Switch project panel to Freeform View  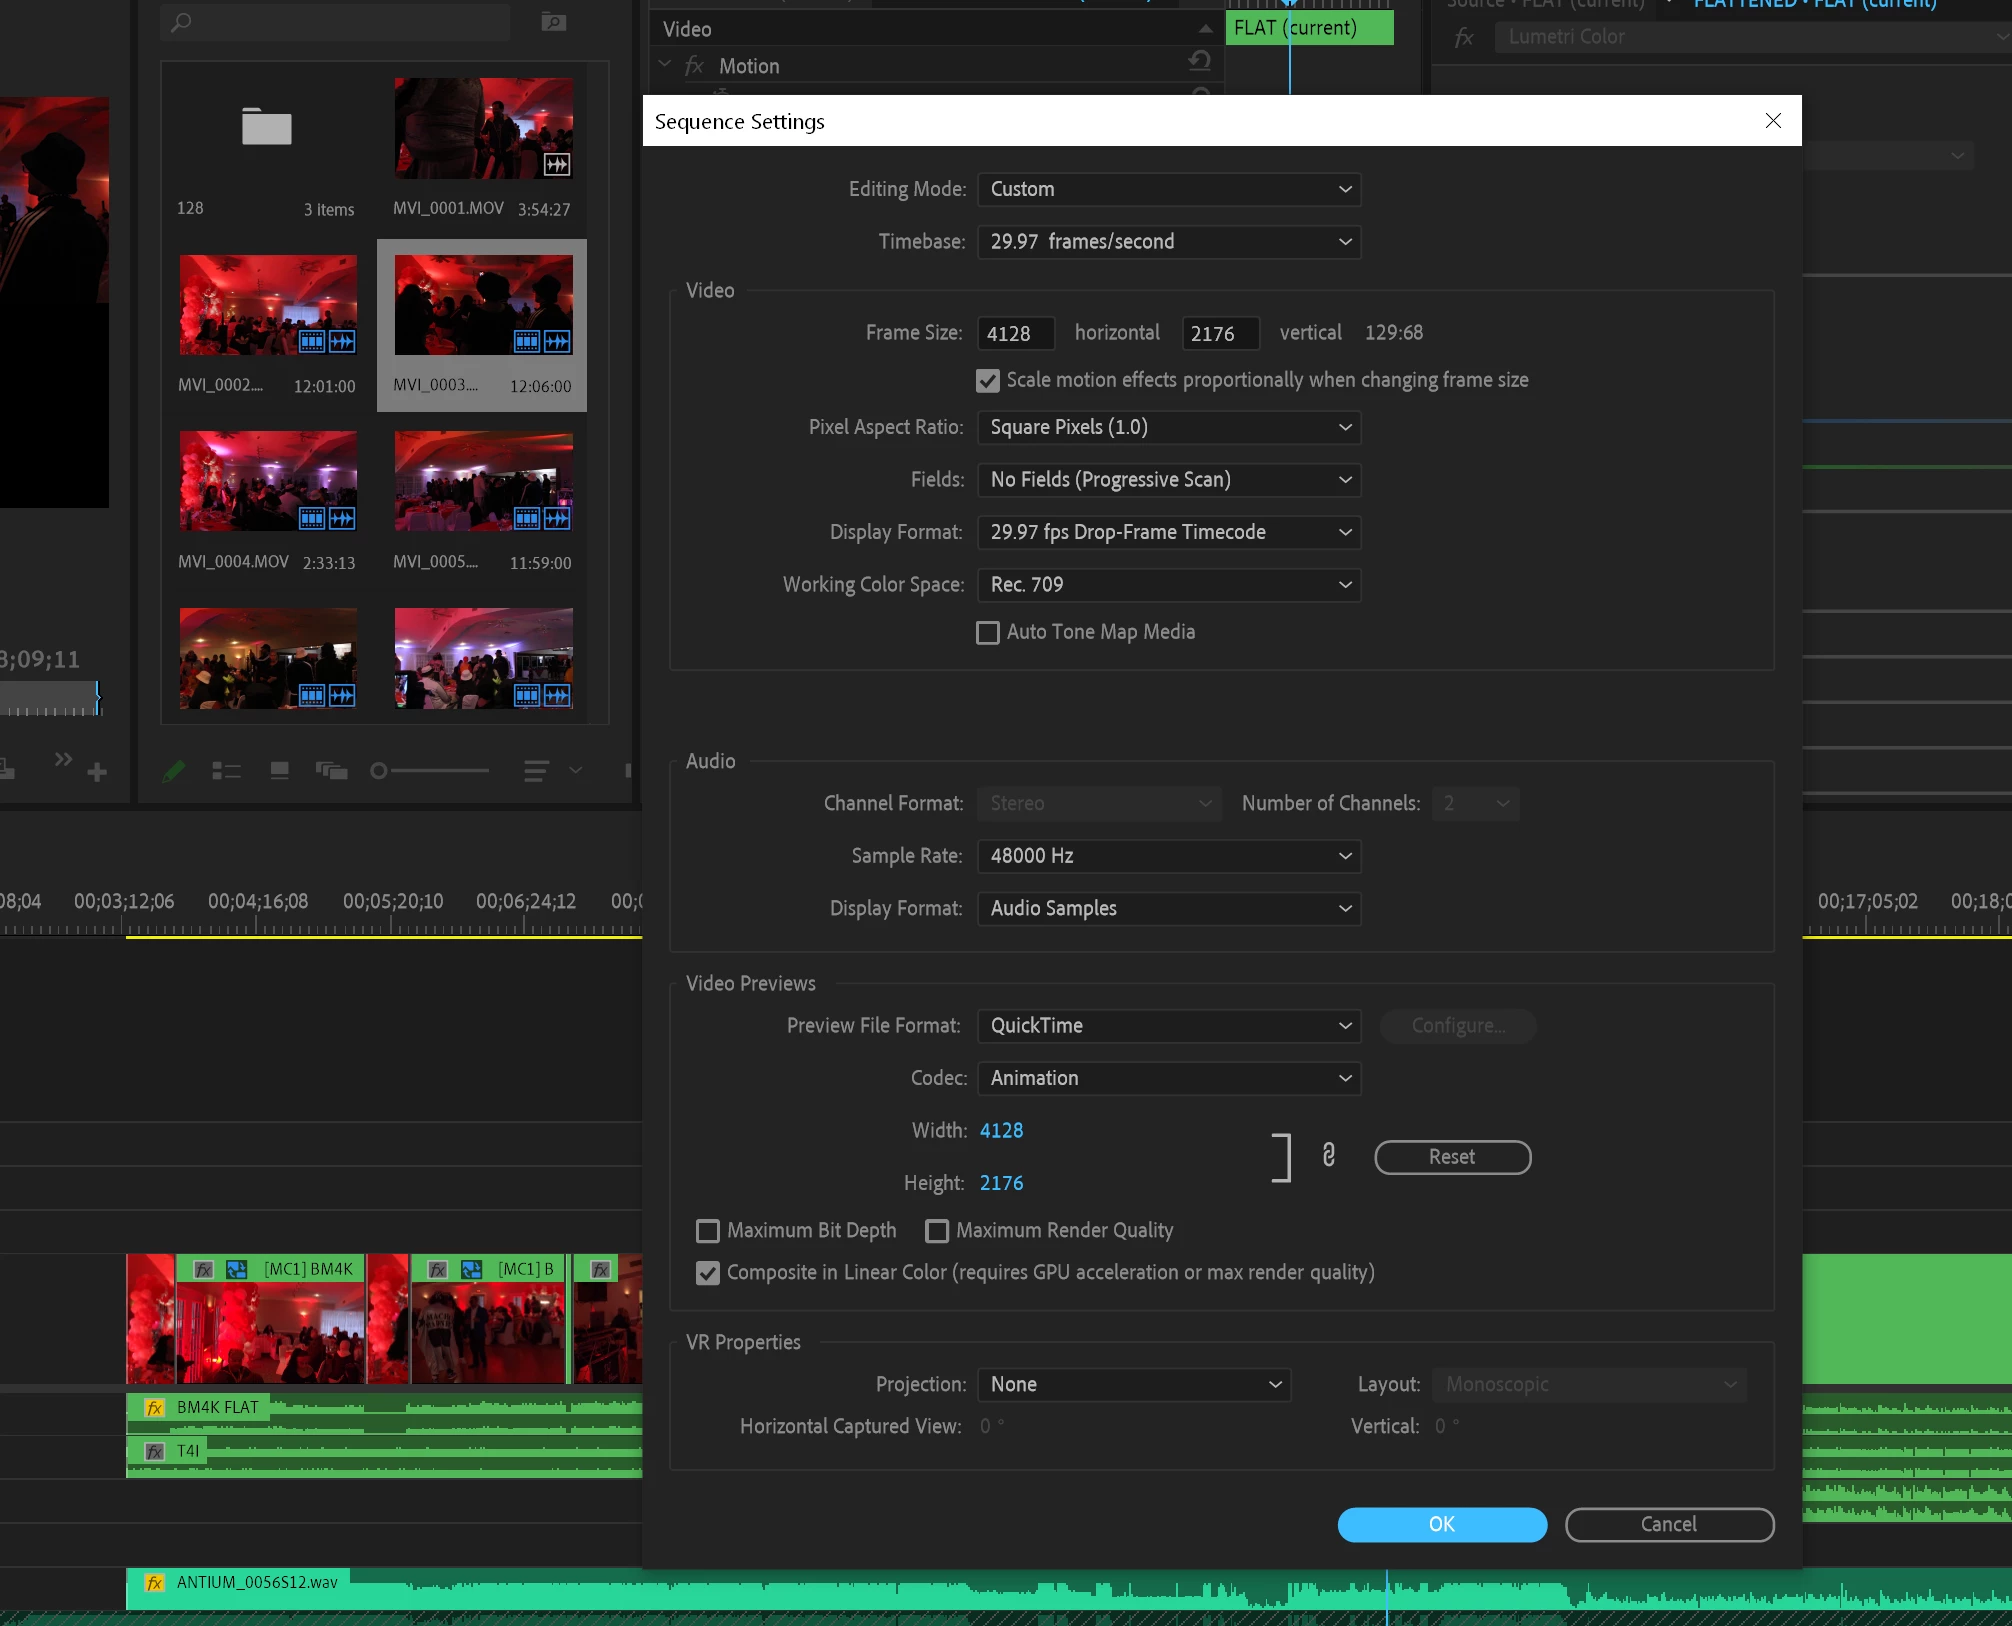331,770
